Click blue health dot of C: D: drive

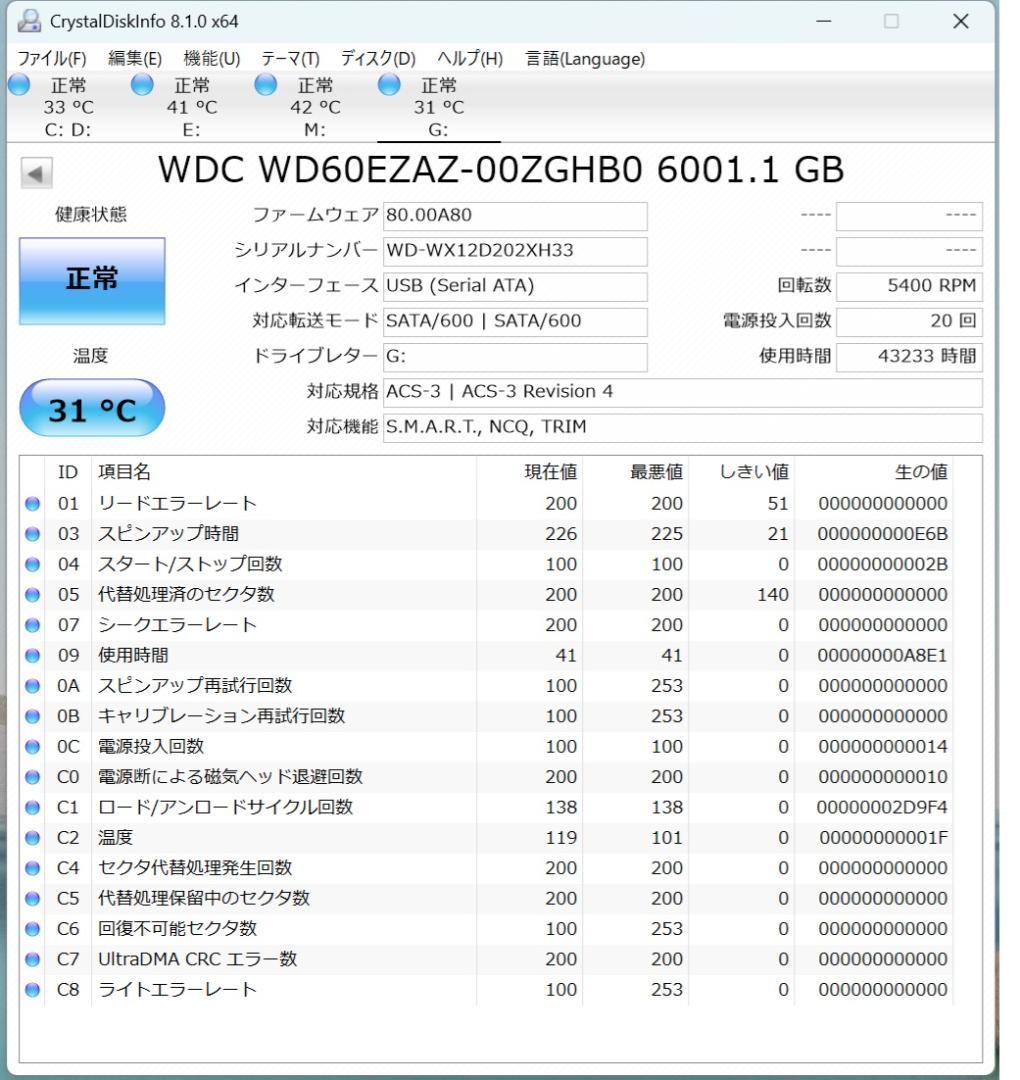click(x=19, y=85)
